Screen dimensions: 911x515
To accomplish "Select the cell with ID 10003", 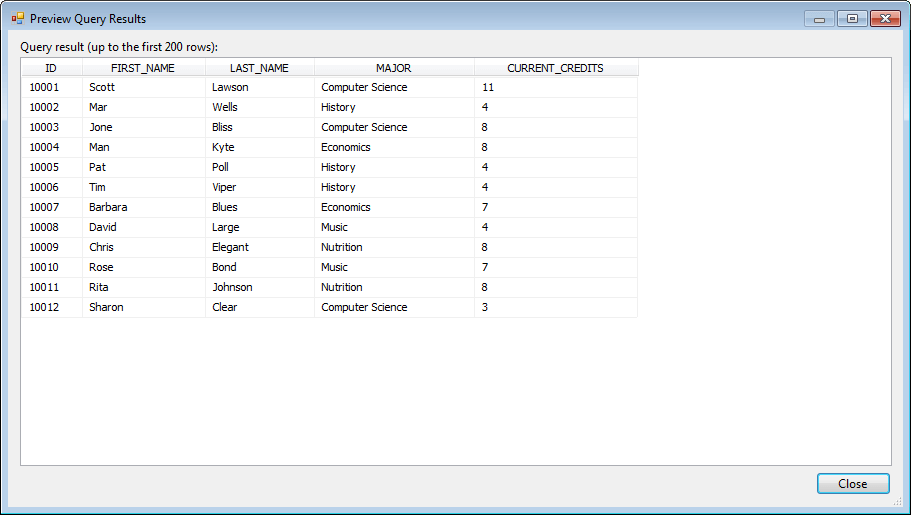I will click(x=52, y=127).
